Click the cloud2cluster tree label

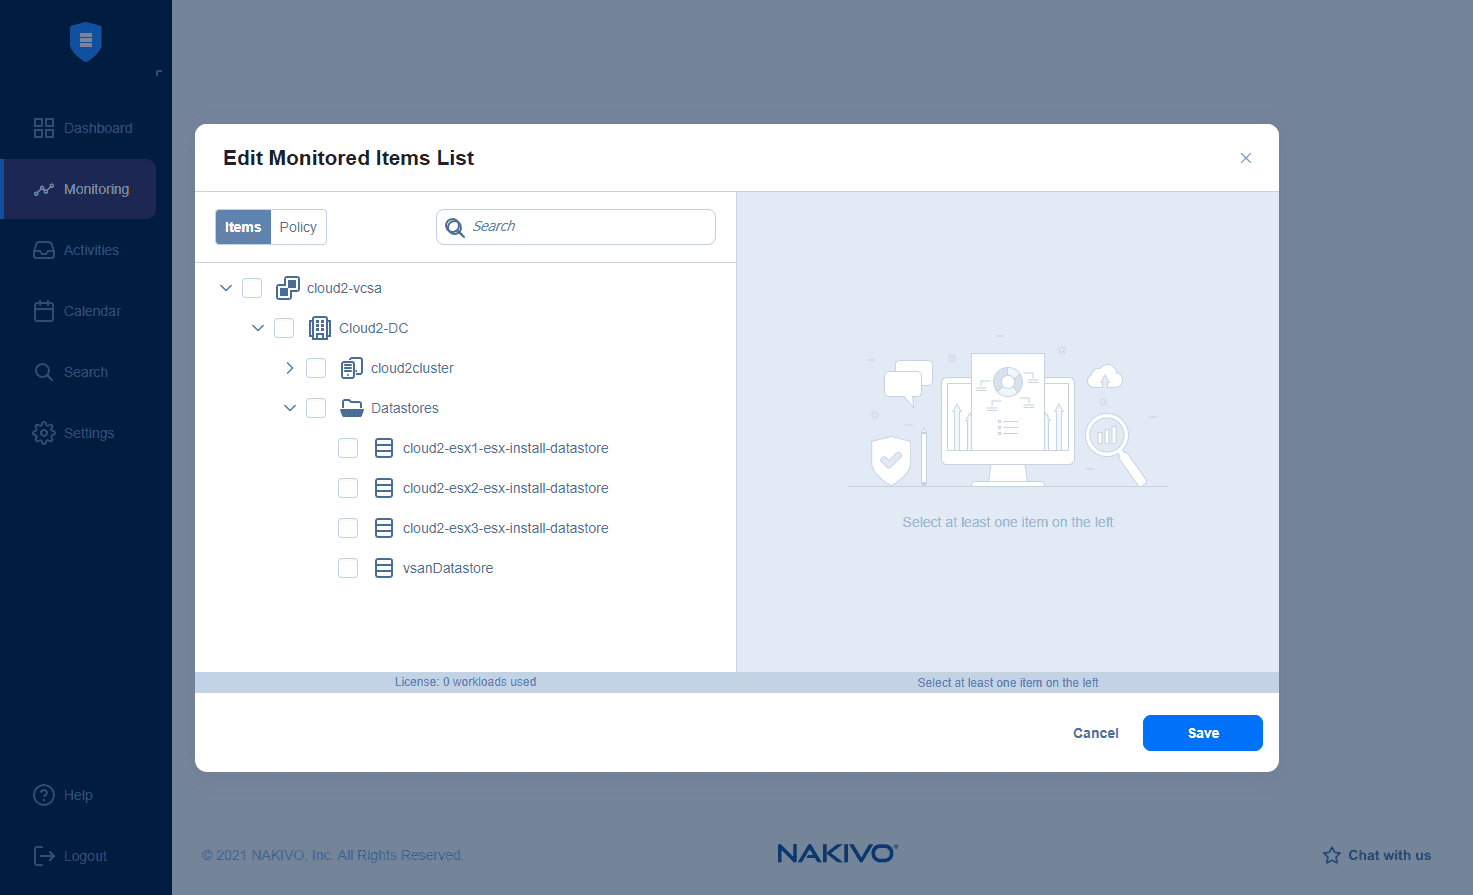pyautogui.click(x=412, y=368)
